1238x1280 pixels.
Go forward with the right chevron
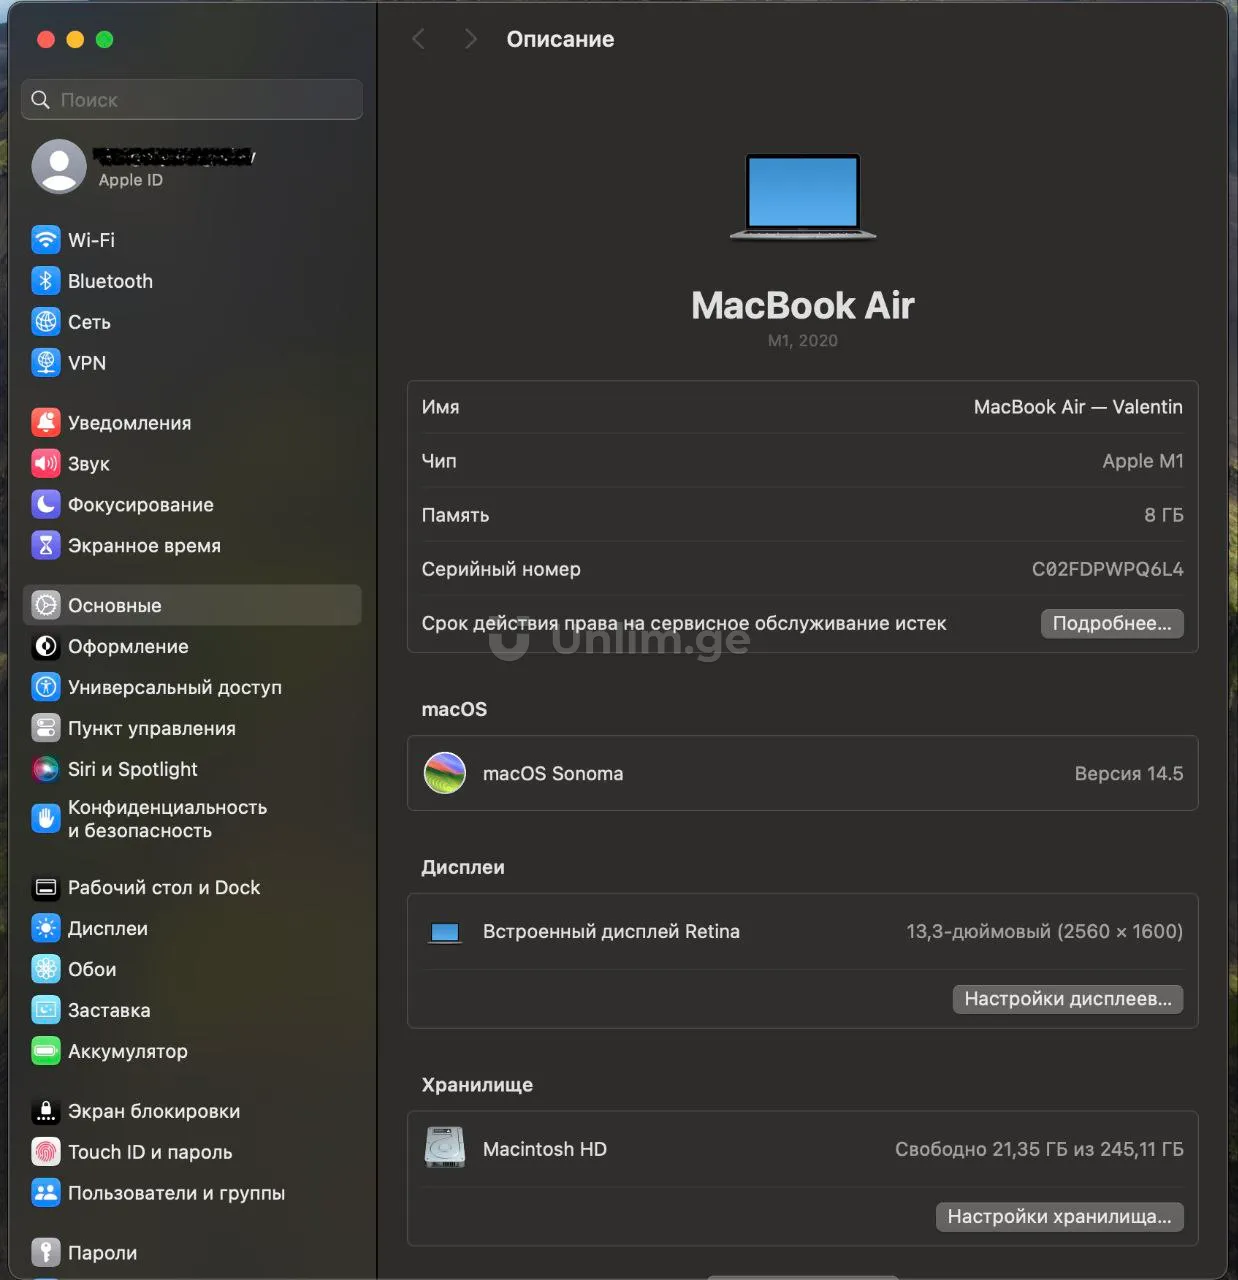tap(470, 39)
